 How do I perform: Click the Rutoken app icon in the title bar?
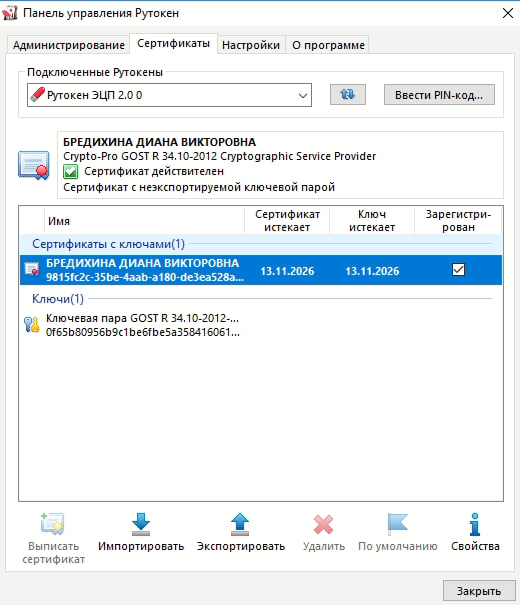tap(10, 13)
